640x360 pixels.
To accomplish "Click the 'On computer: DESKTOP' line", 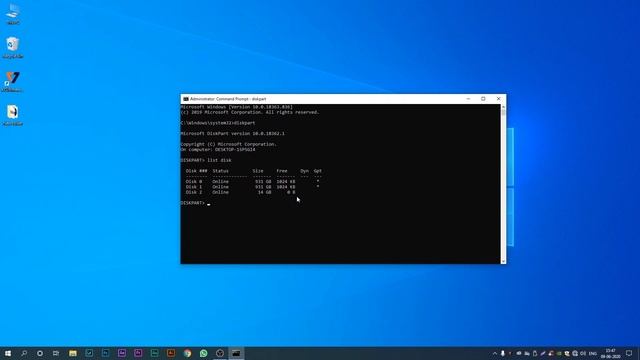I will (218, 150).
